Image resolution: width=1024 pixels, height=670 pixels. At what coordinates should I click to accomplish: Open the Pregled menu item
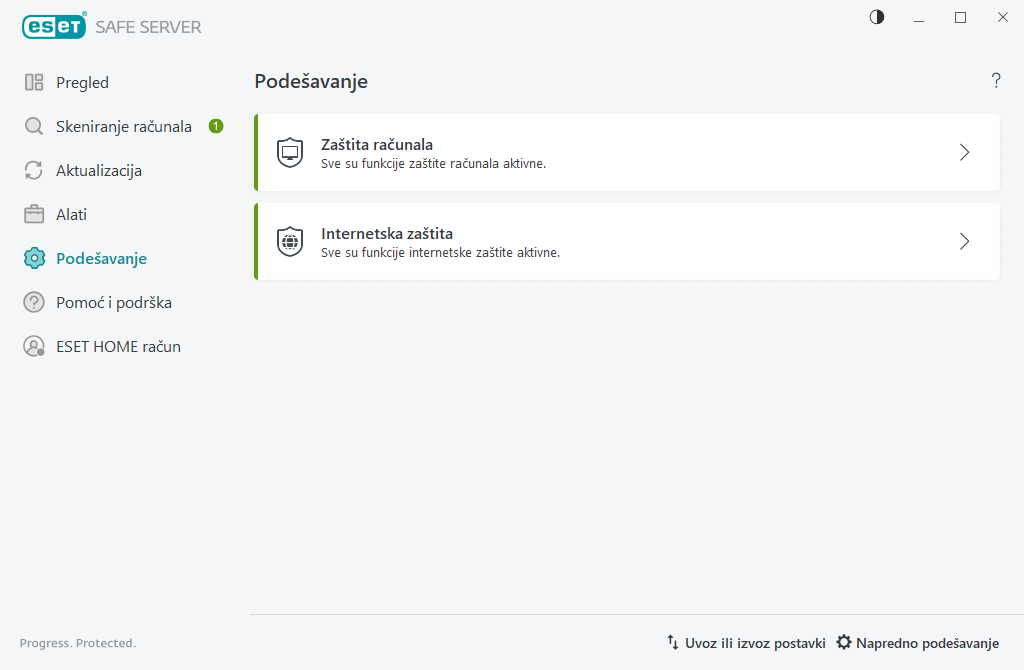coord(82,83)
